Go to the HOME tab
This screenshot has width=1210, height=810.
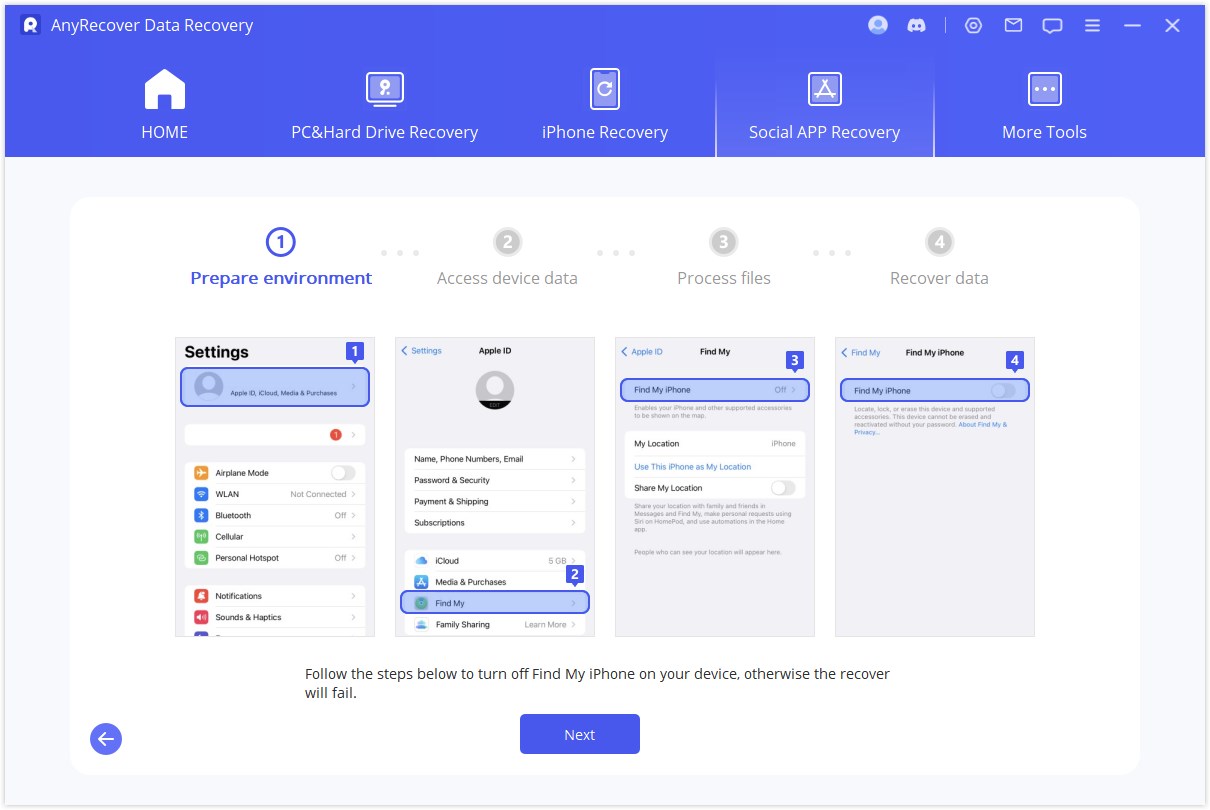coord(165,106)
